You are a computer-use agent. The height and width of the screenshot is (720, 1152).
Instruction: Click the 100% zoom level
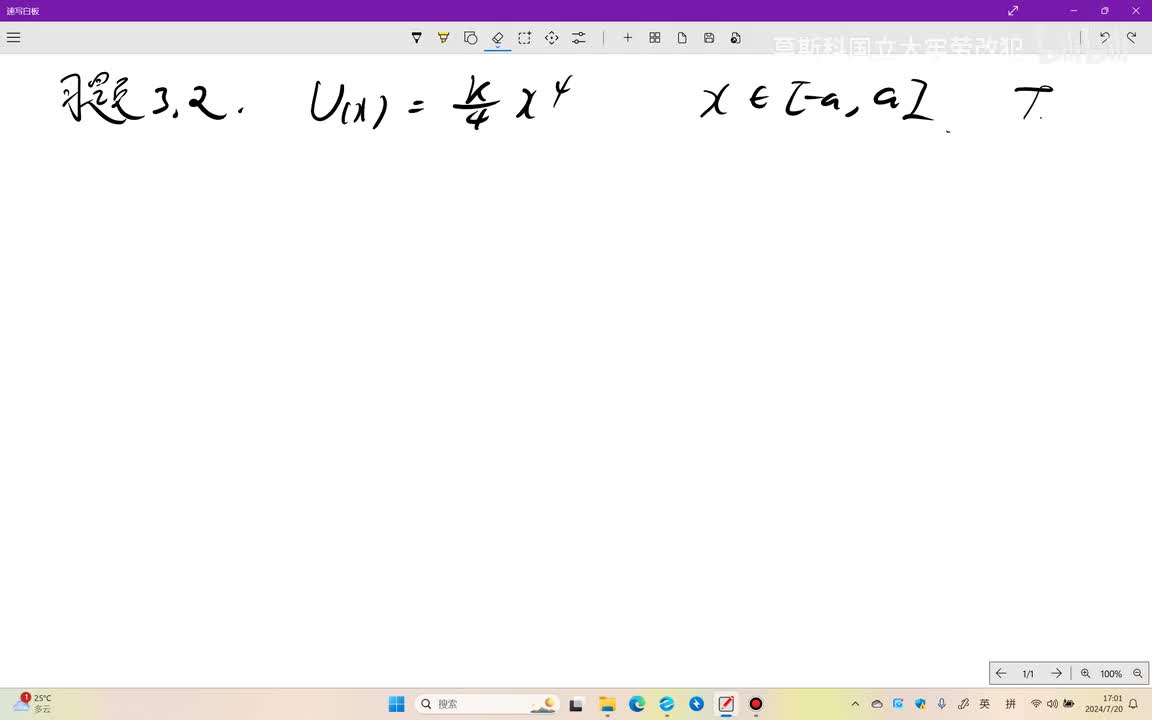(1111, 674)
